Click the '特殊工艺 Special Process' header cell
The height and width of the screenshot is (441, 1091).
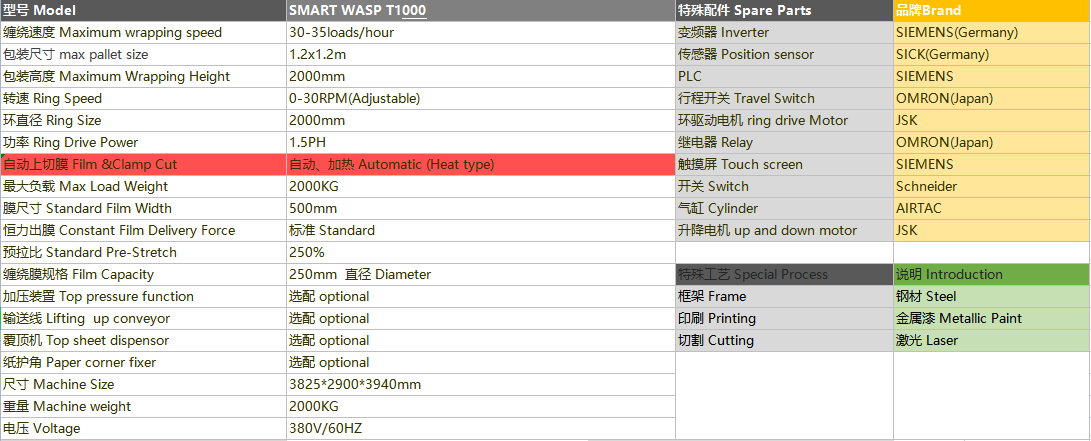point(783,275)
